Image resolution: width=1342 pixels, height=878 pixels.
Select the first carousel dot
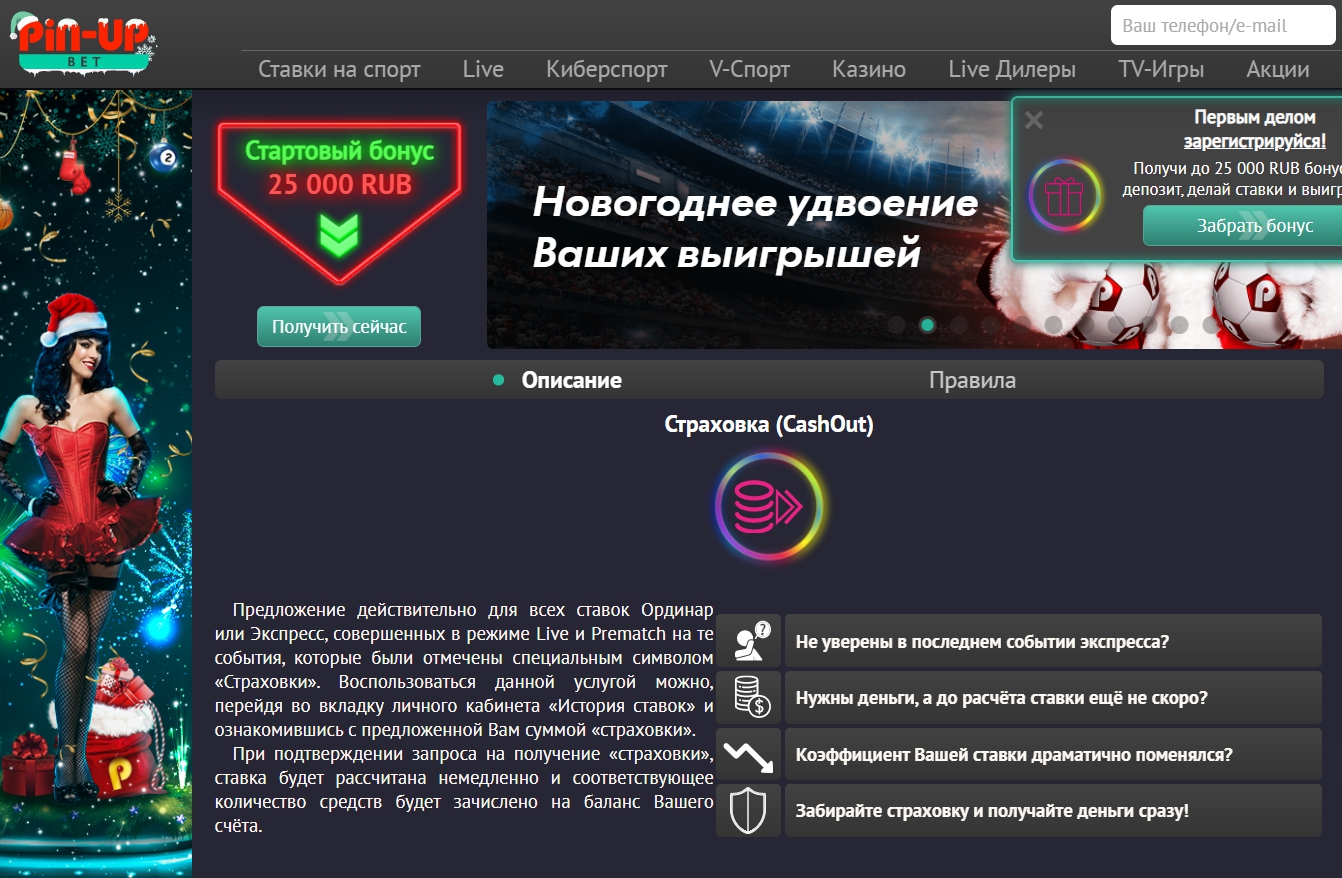(x=896, y=324)
